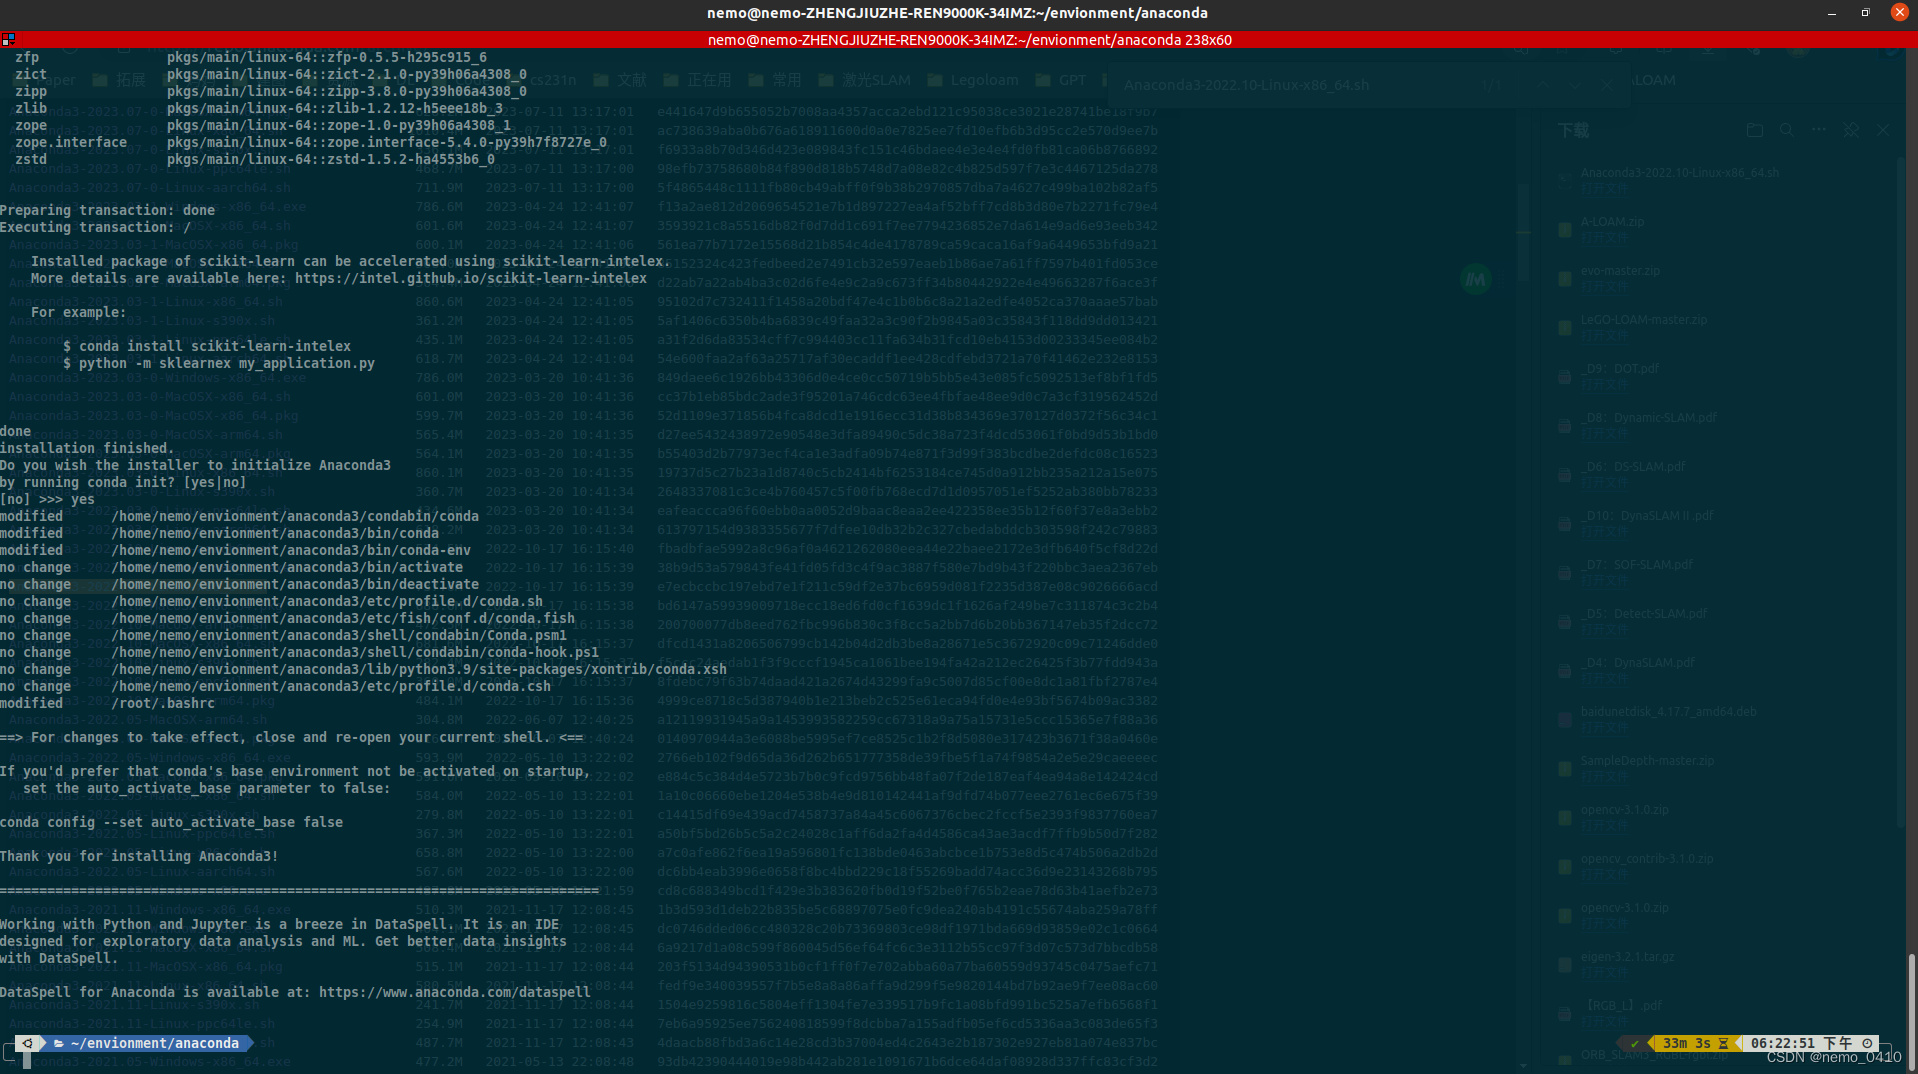Close the browser downloads panel
Screen dimensions: 1918x1074
(1883, 130)
